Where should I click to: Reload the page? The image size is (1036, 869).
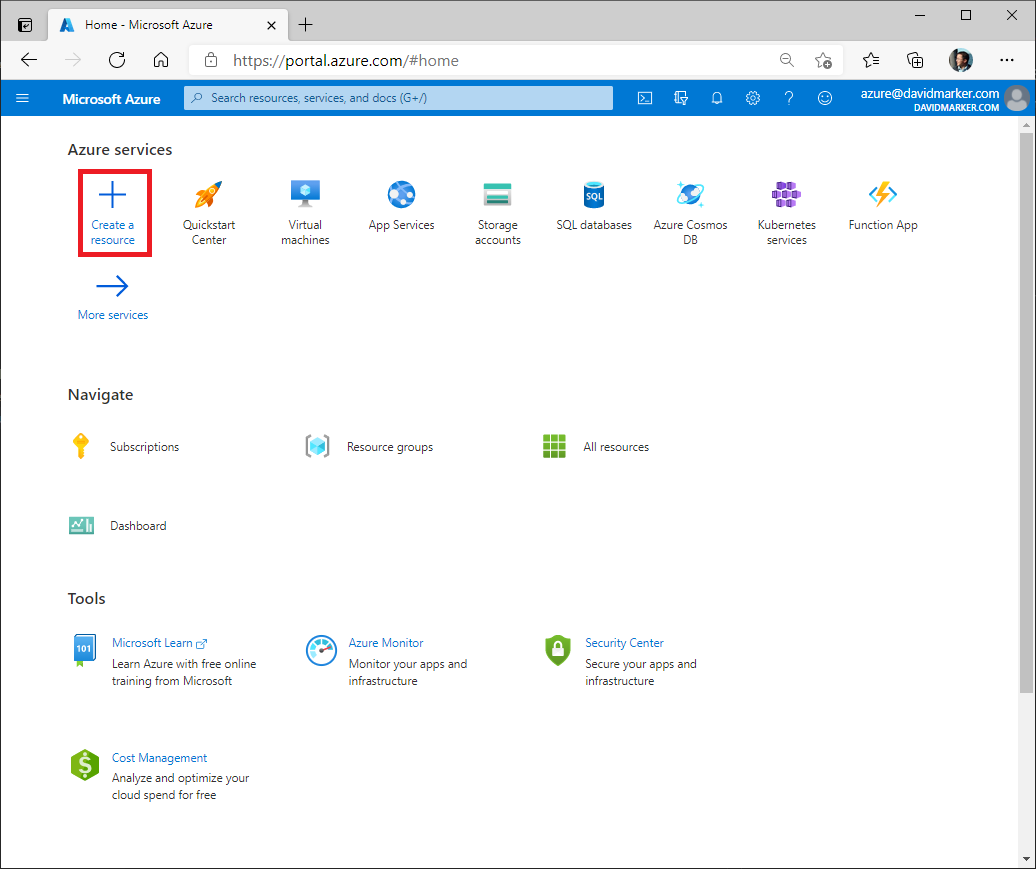click(x=117, y=60)
